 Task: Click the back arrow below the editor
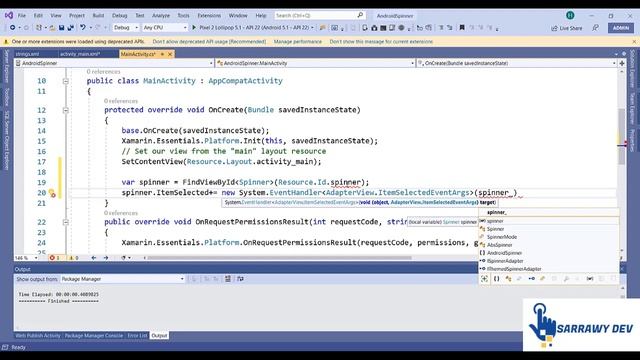click(94, 258)
